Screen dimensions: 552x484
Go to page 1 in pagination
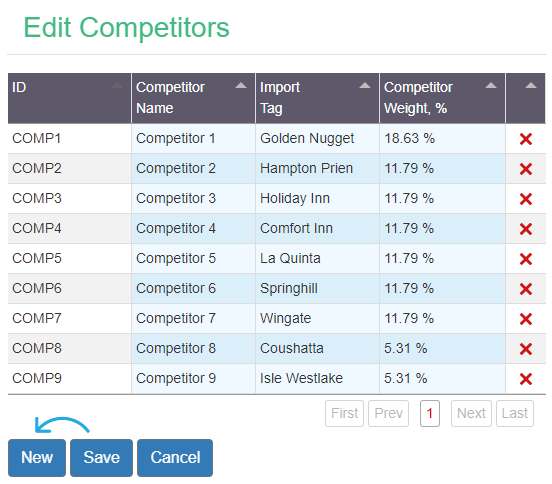429,413
